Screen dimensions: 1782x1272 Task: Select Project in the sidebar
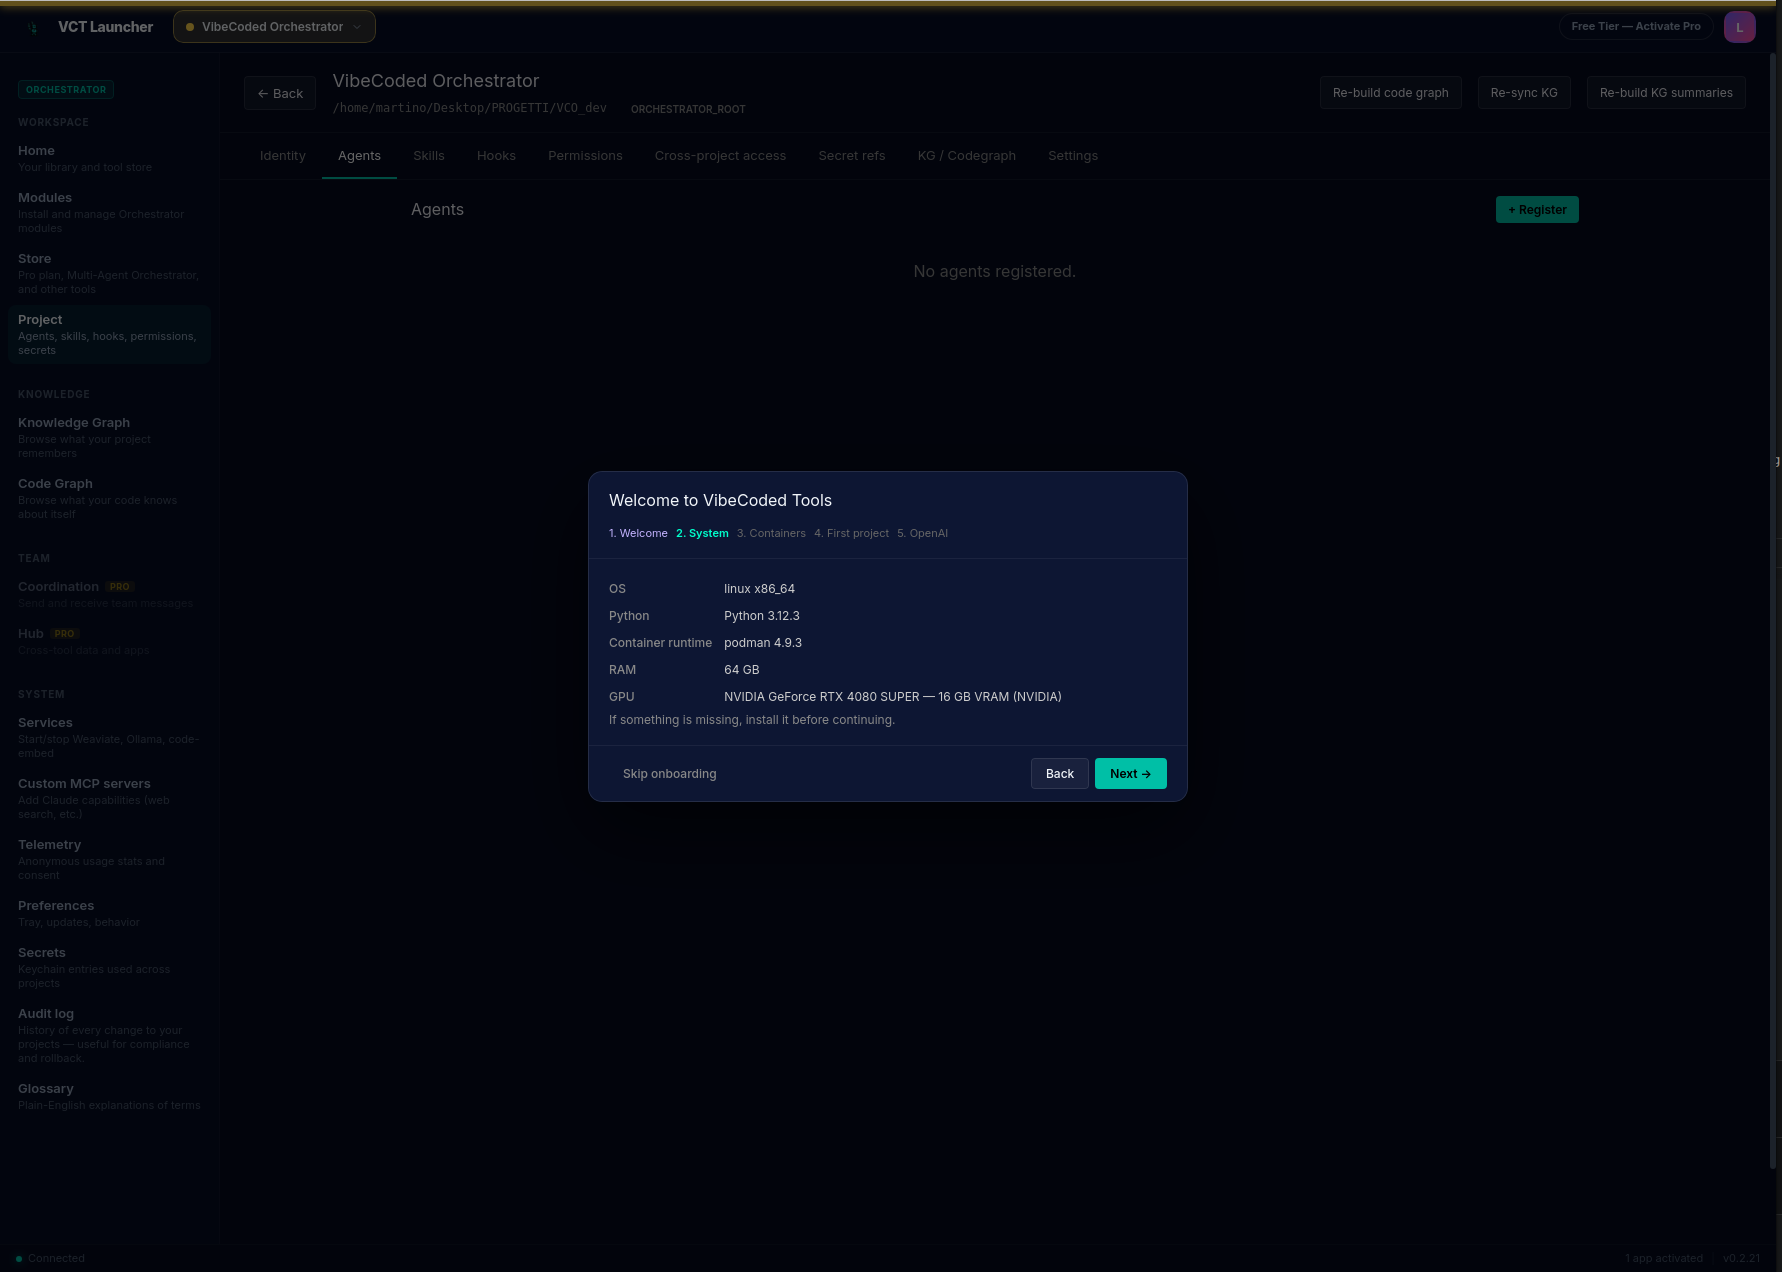point(109,334)
